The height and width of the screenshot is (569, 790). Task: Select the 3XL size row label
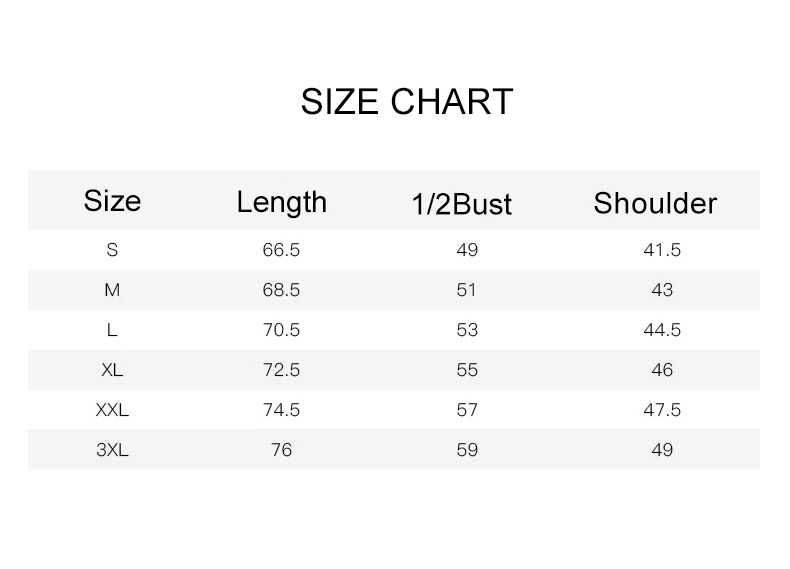[x=112, y=450]
